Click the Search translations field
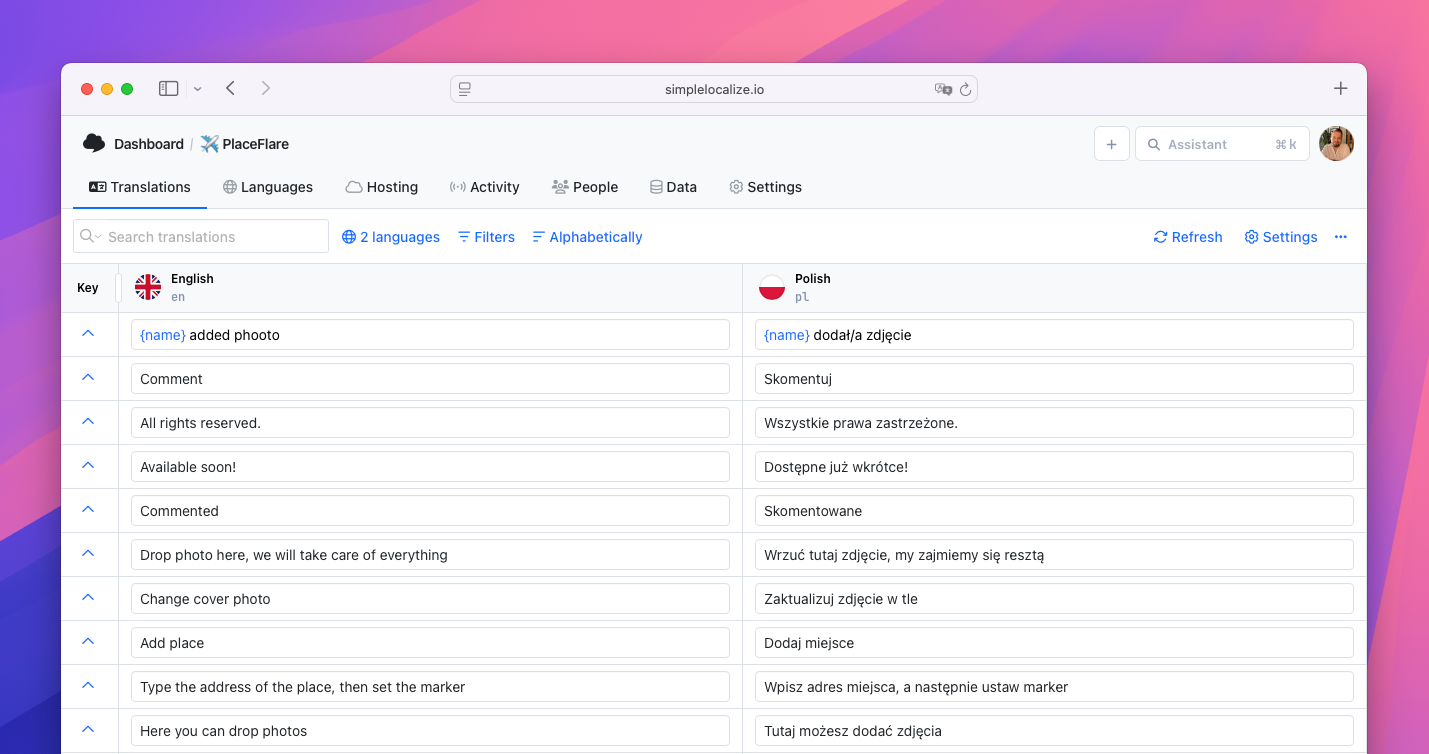Screen dimensions: 1429x754 point(201,236)
